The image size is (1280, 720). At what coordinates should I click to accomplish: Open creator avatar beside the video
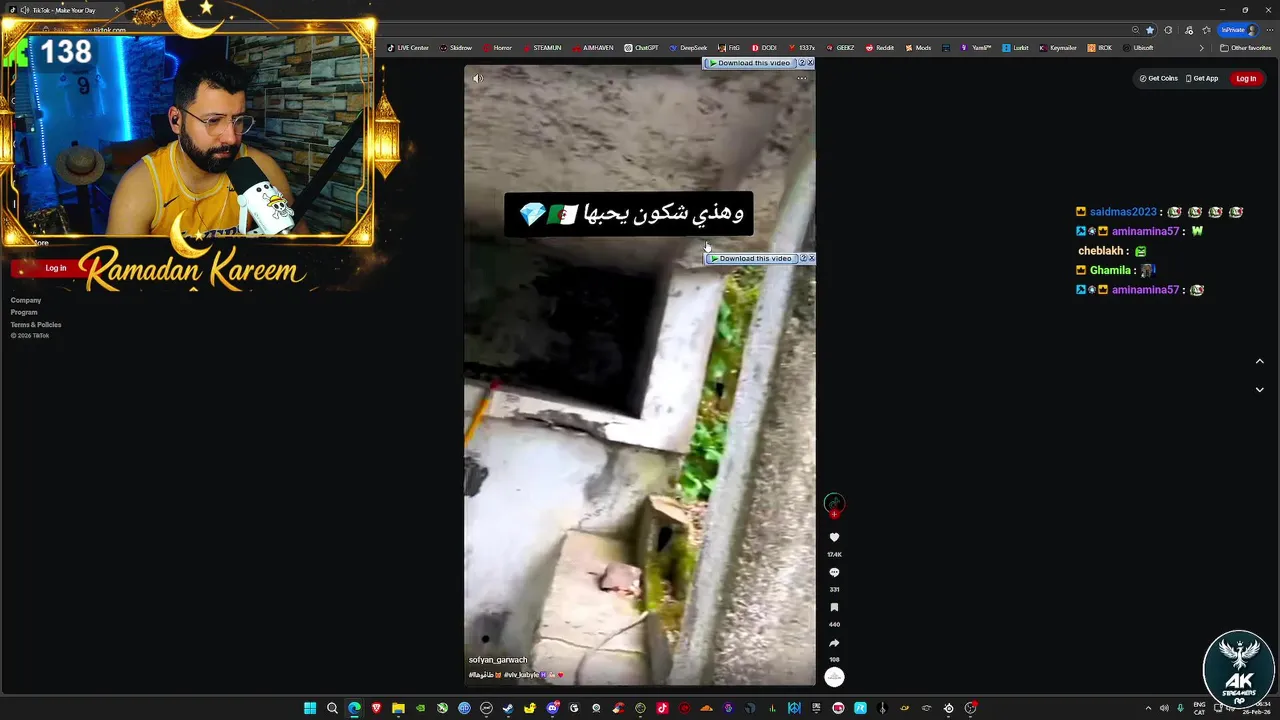834,503
